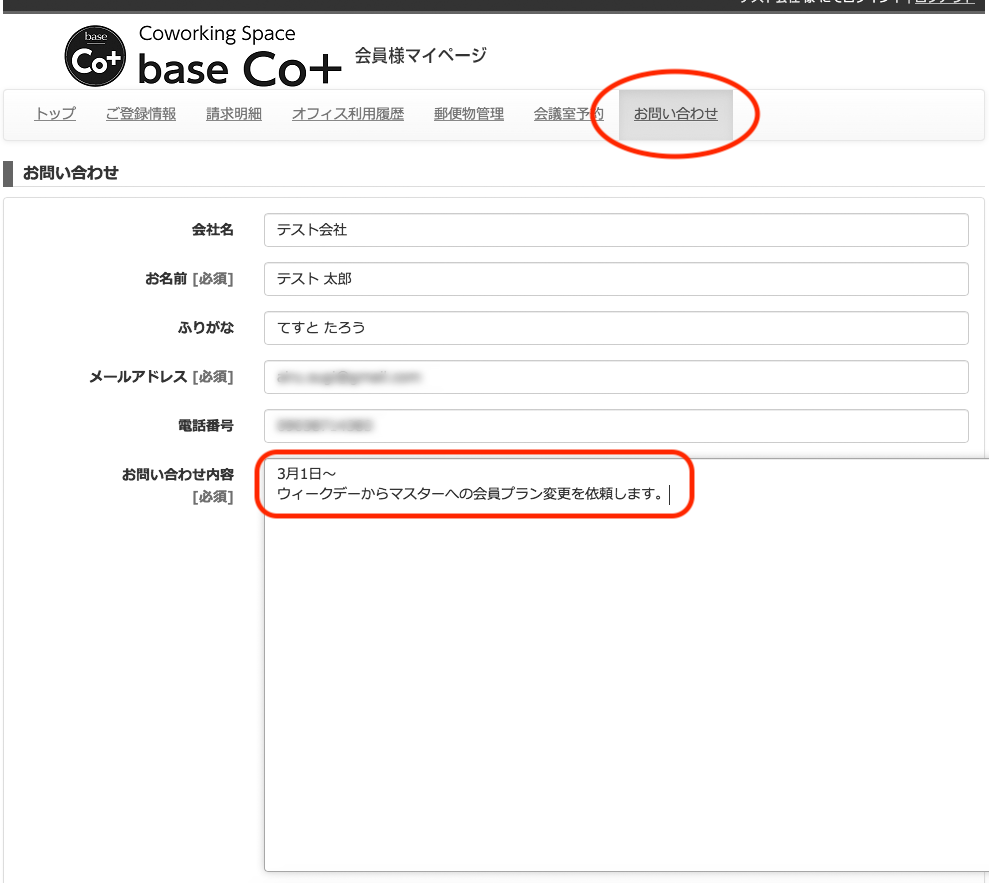Go to the ご登録情報 tab
The height and width of the screenshot is (883, 989).
[141, 114]
